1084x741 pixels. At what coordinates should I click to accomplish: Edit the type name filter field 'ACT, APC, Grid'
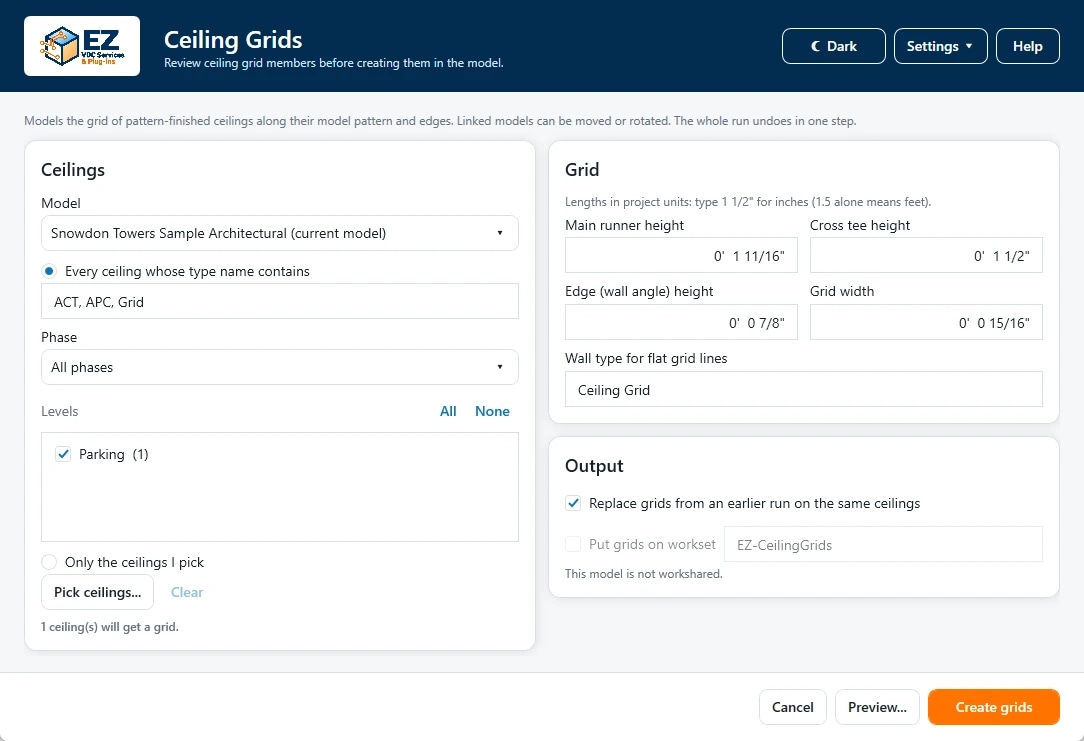pyautogui.click(x=279, y=301)
